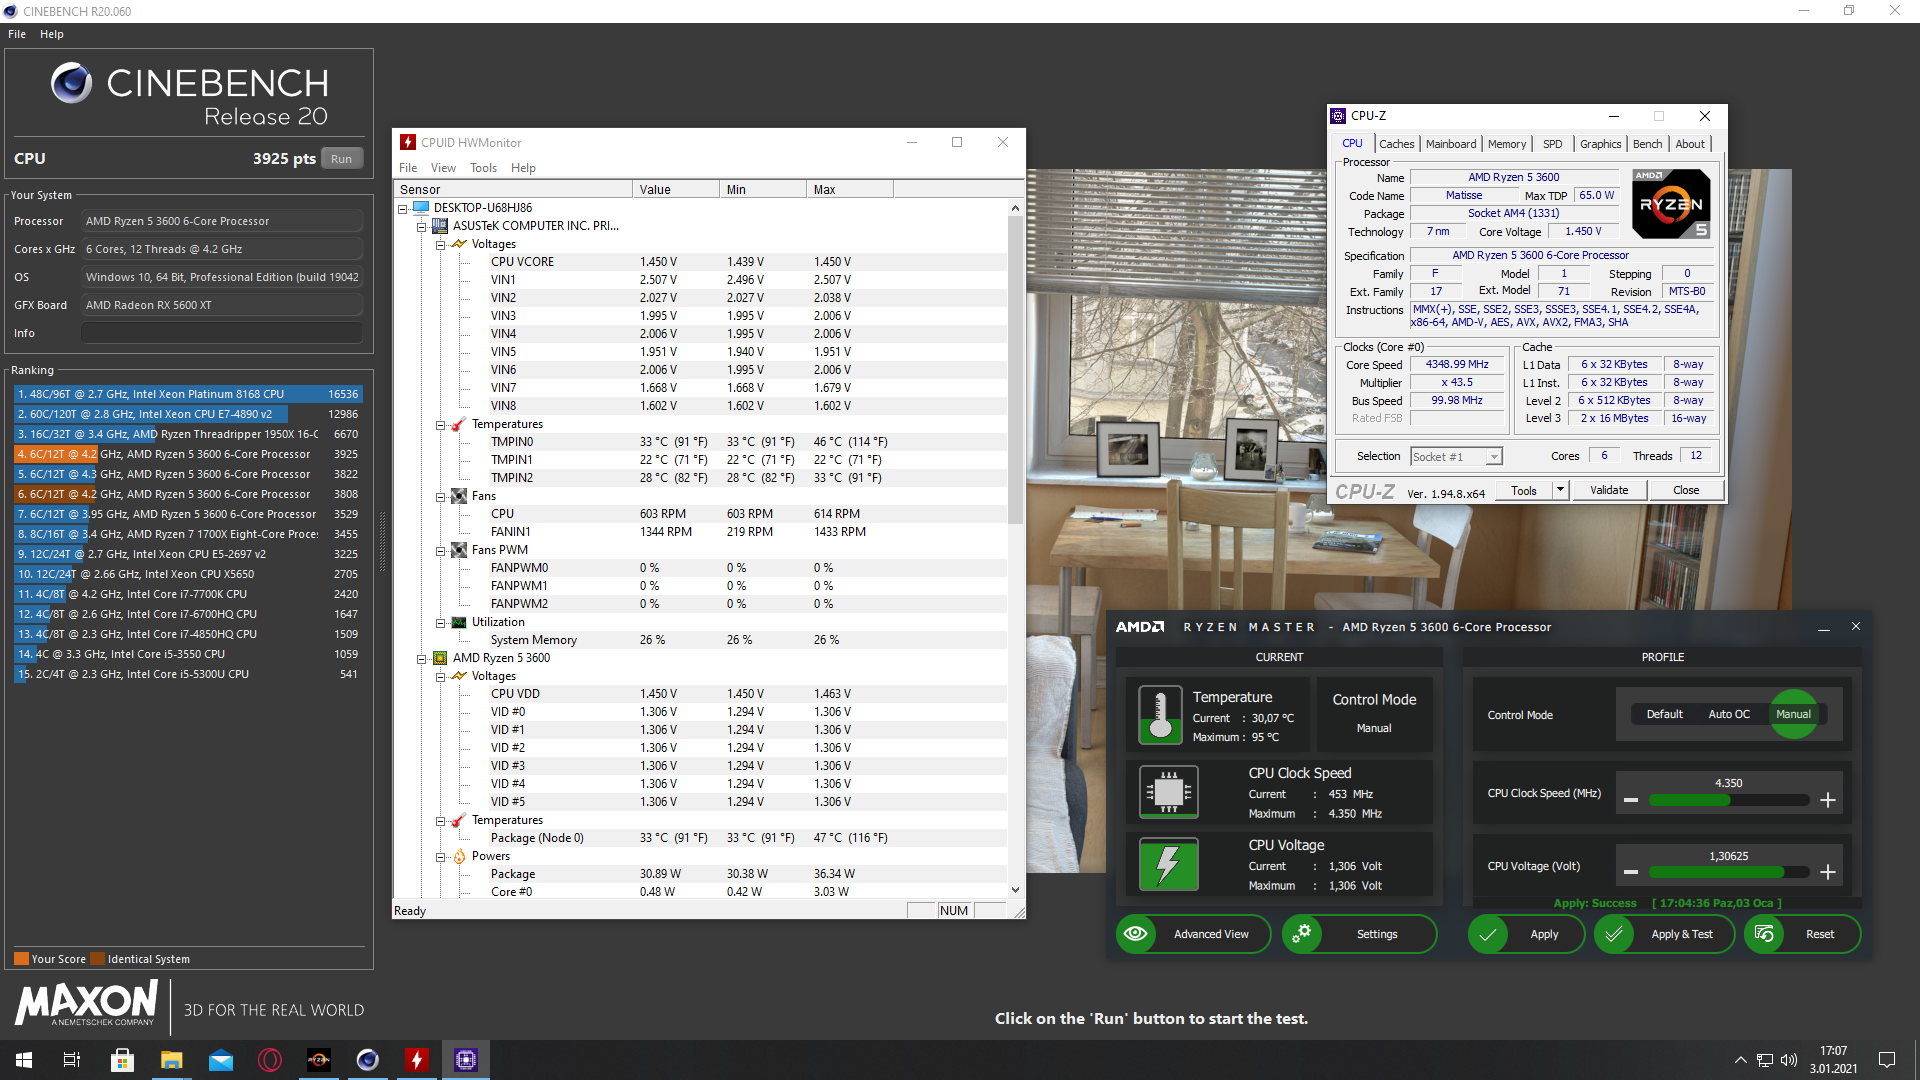The height and width of the screenshot is (1080, 1920).
Task: Click the Cinebench logo sphere icon
Action: pyautogui.click(x=72, y=83)
